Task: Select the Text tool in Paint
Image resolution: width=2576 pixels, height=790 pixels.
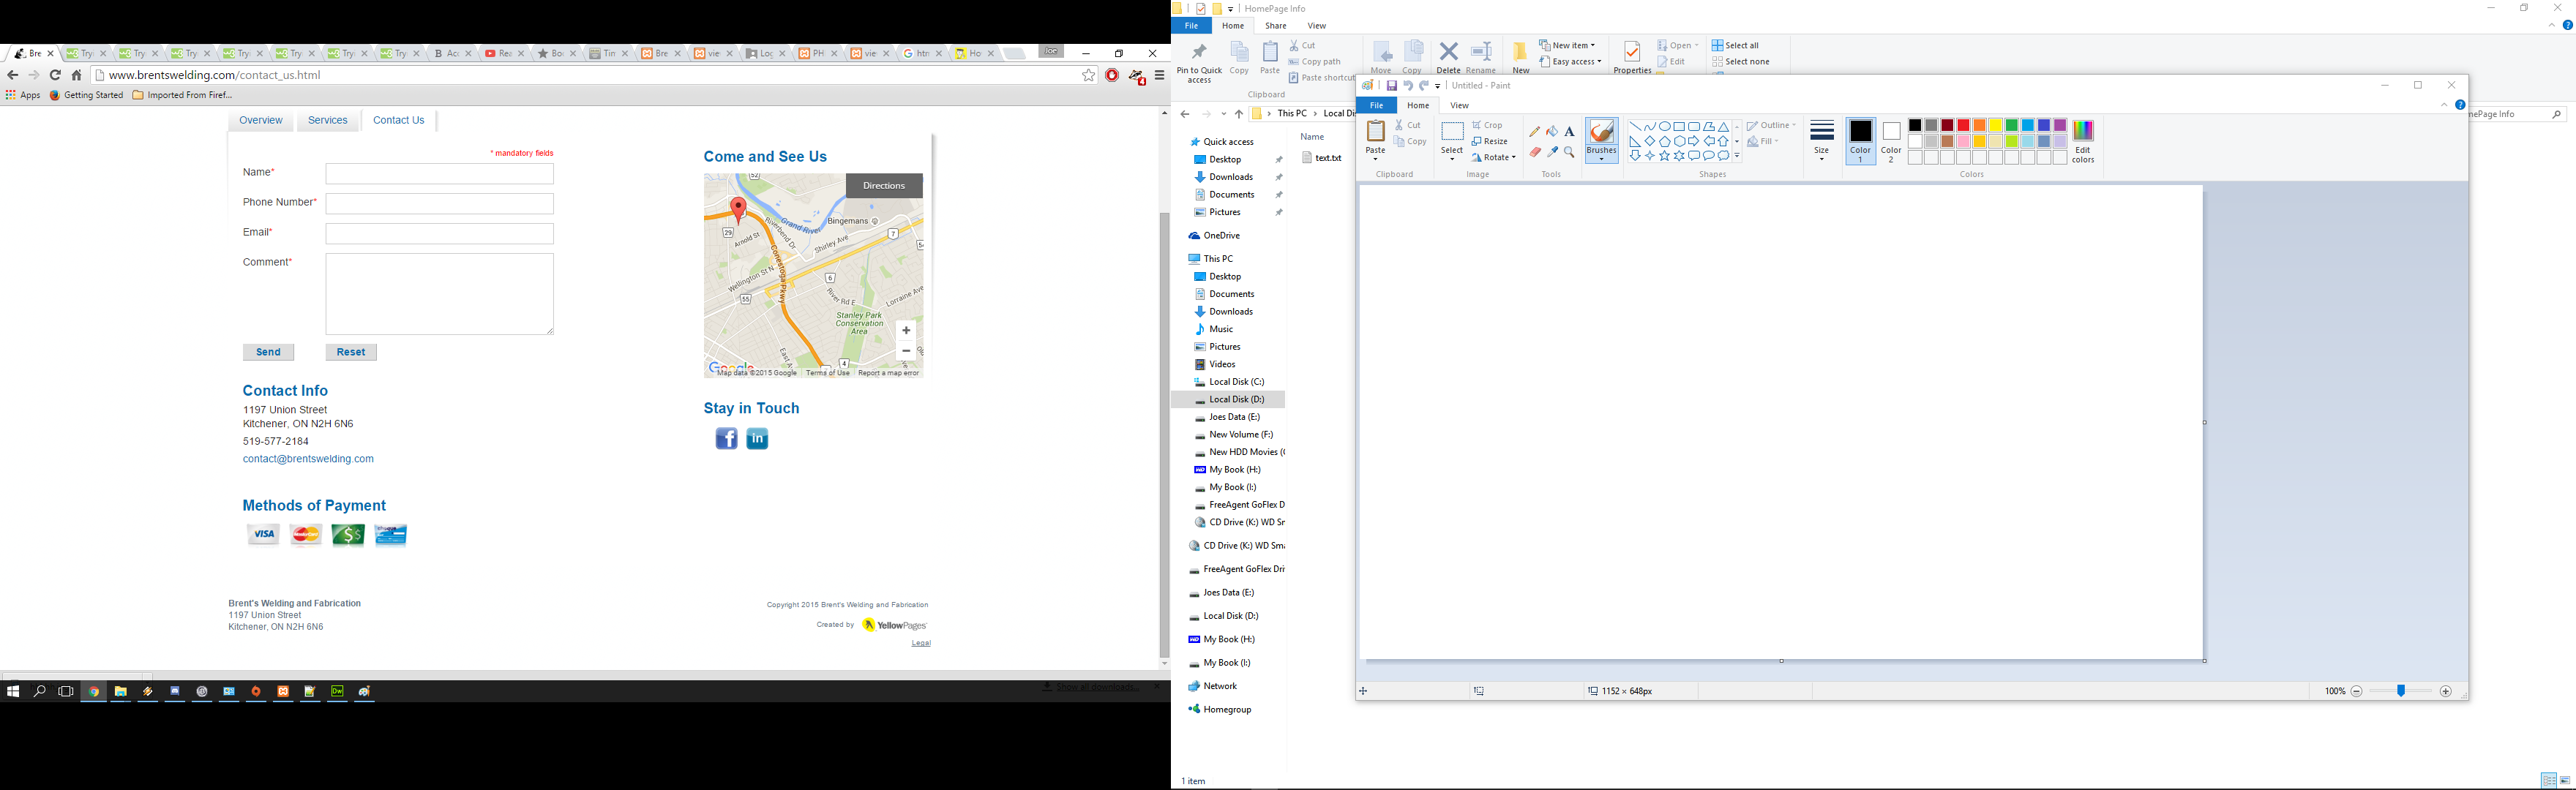Action: (x=1569, y=132)
